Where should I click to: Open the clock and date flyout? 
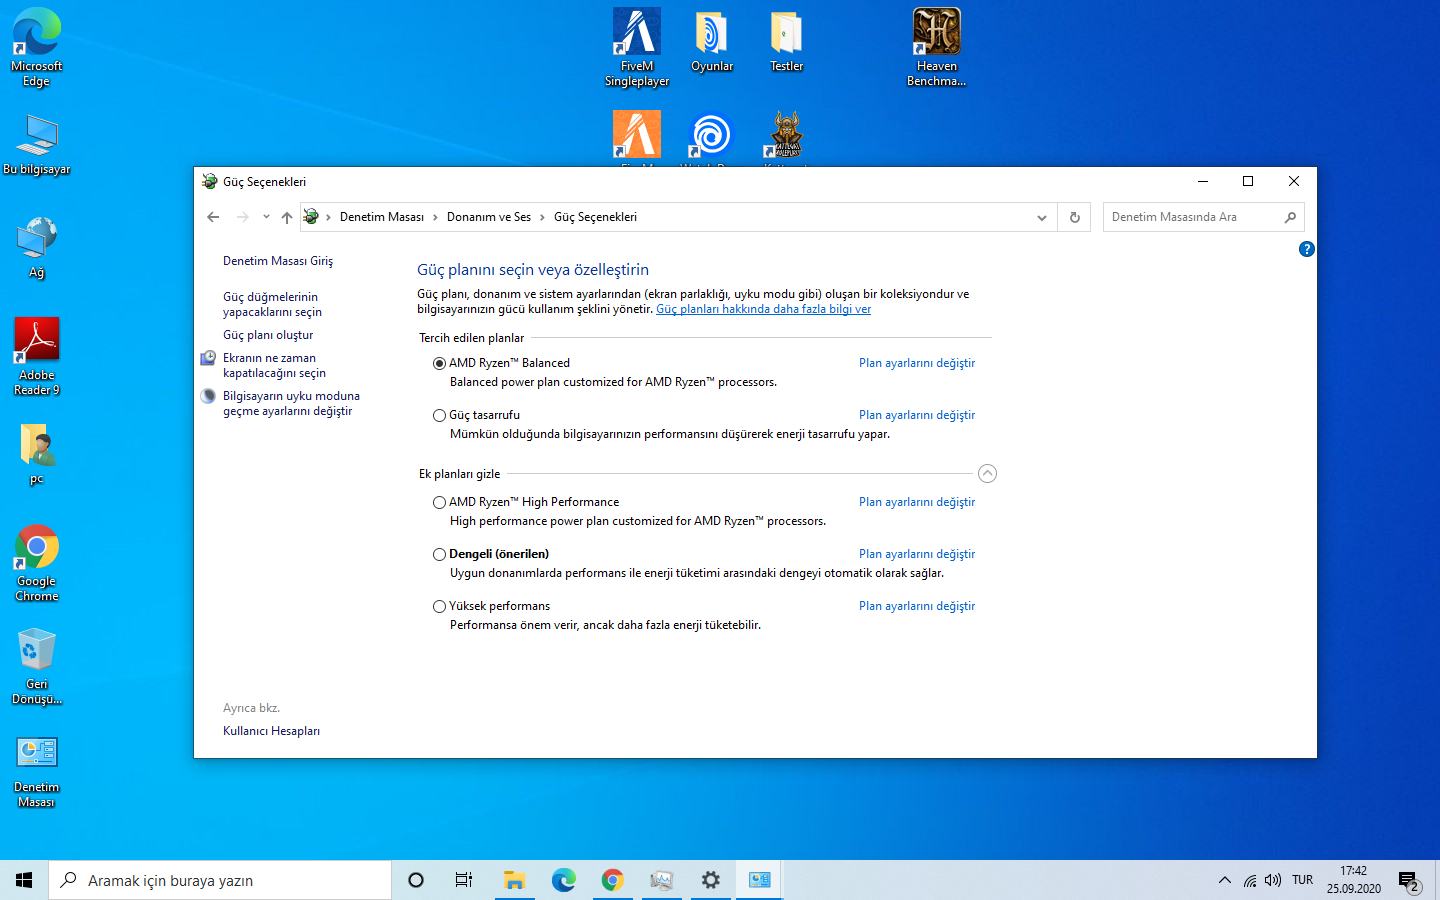tap(1354, 880)
